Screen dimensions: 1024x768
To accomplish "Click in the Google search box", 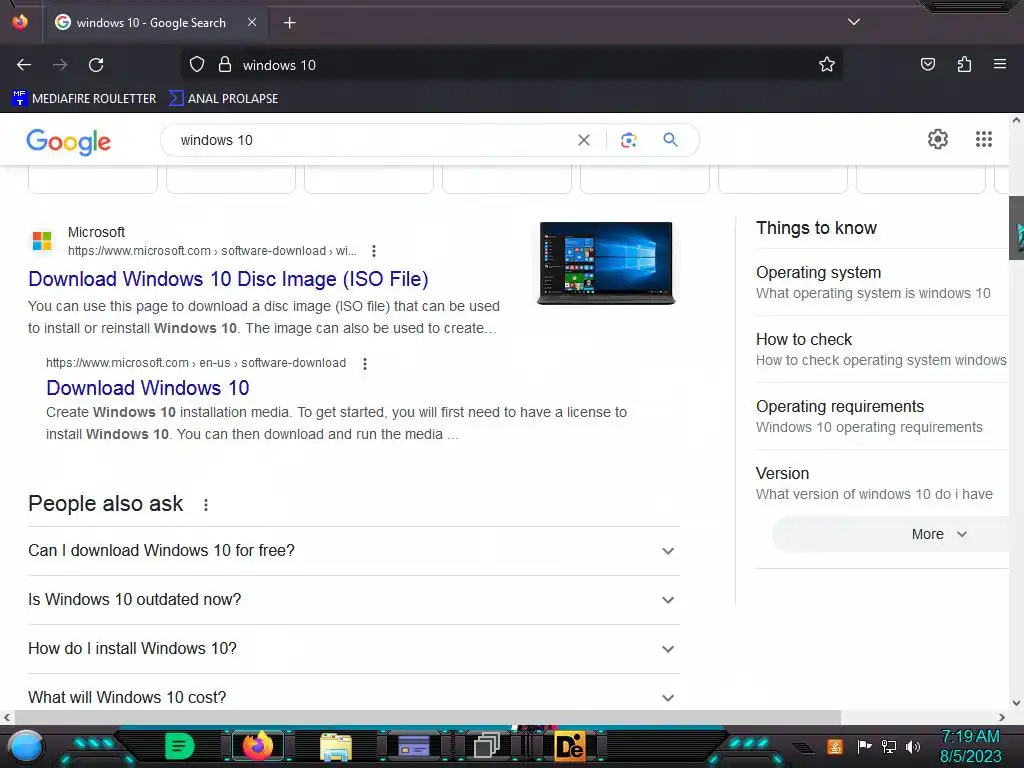I will click(372, 140).
